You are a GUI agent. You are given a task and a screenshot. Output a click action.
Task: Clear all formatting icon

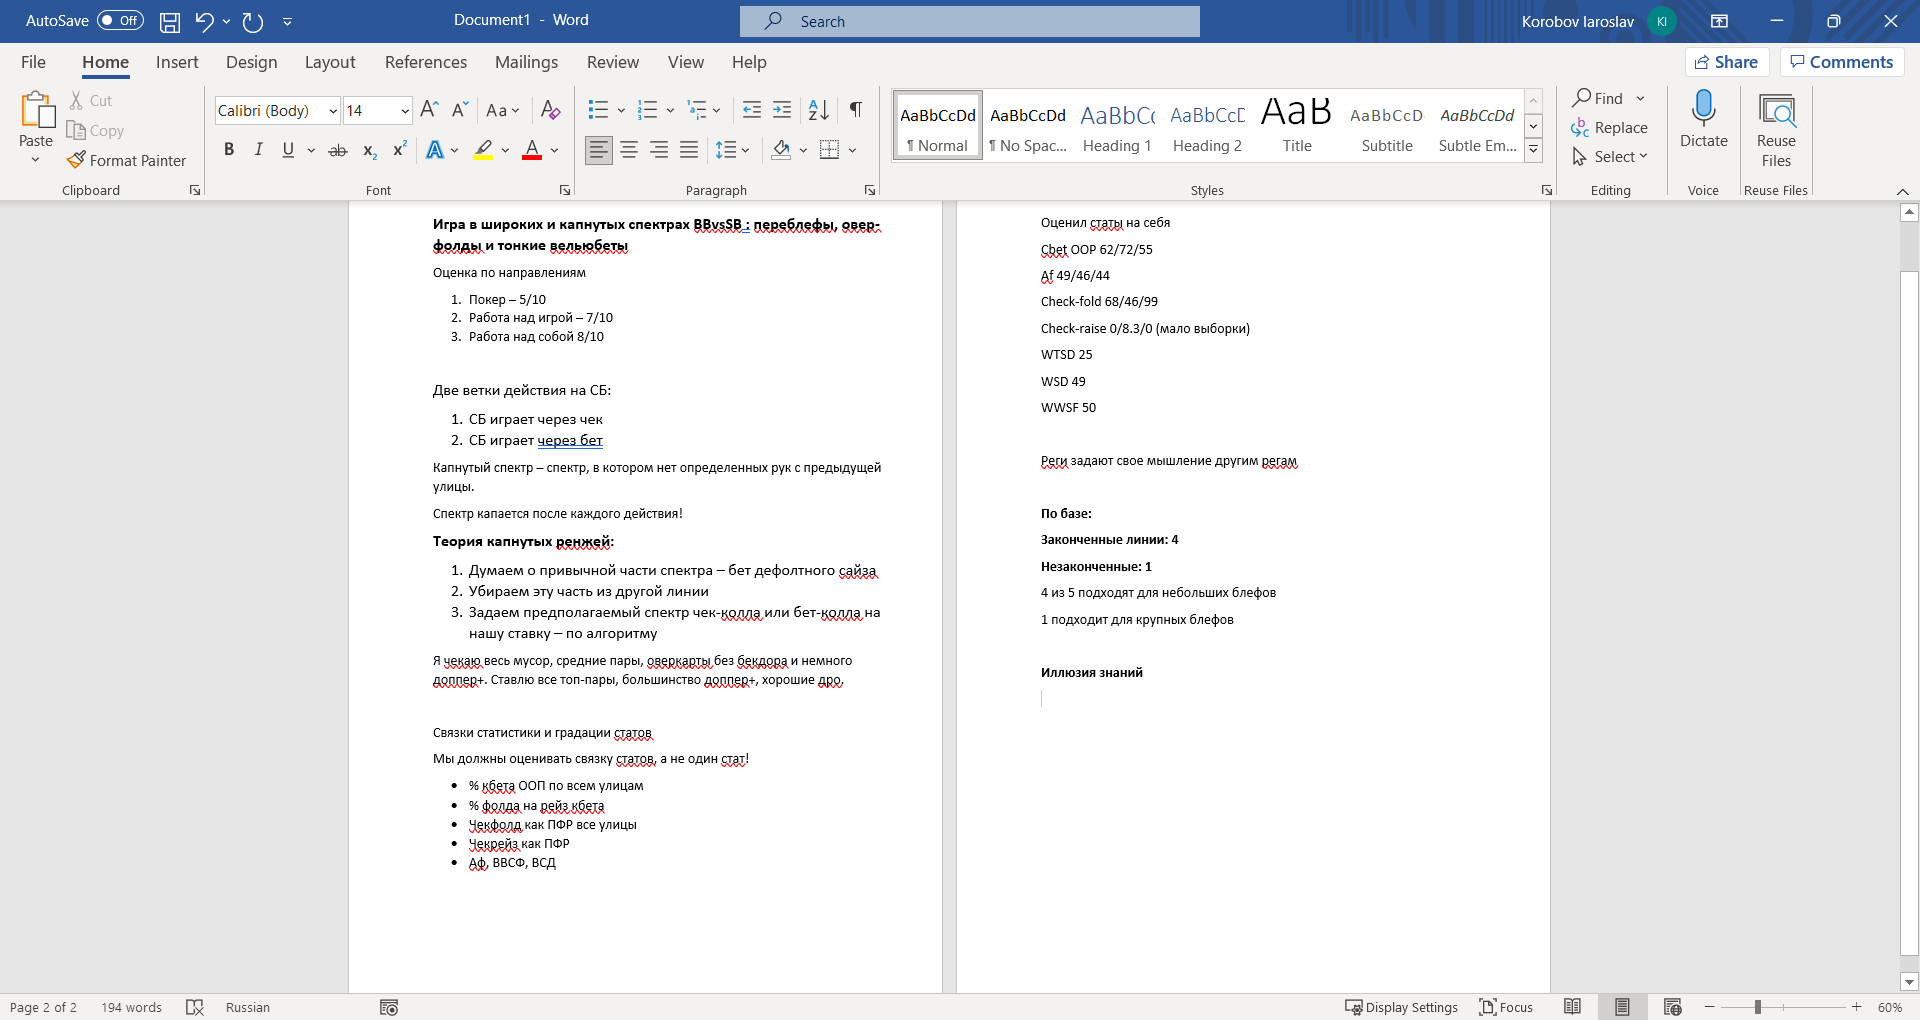coord(550,110)
